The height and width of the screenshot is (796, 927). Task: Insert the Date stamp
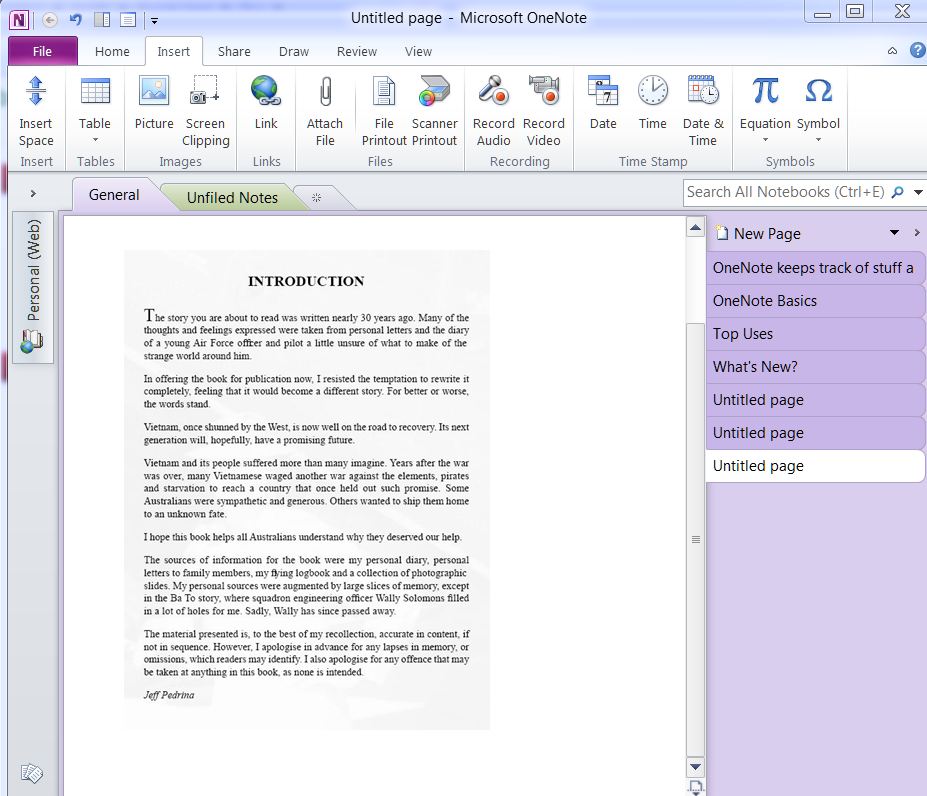point(603,103)
